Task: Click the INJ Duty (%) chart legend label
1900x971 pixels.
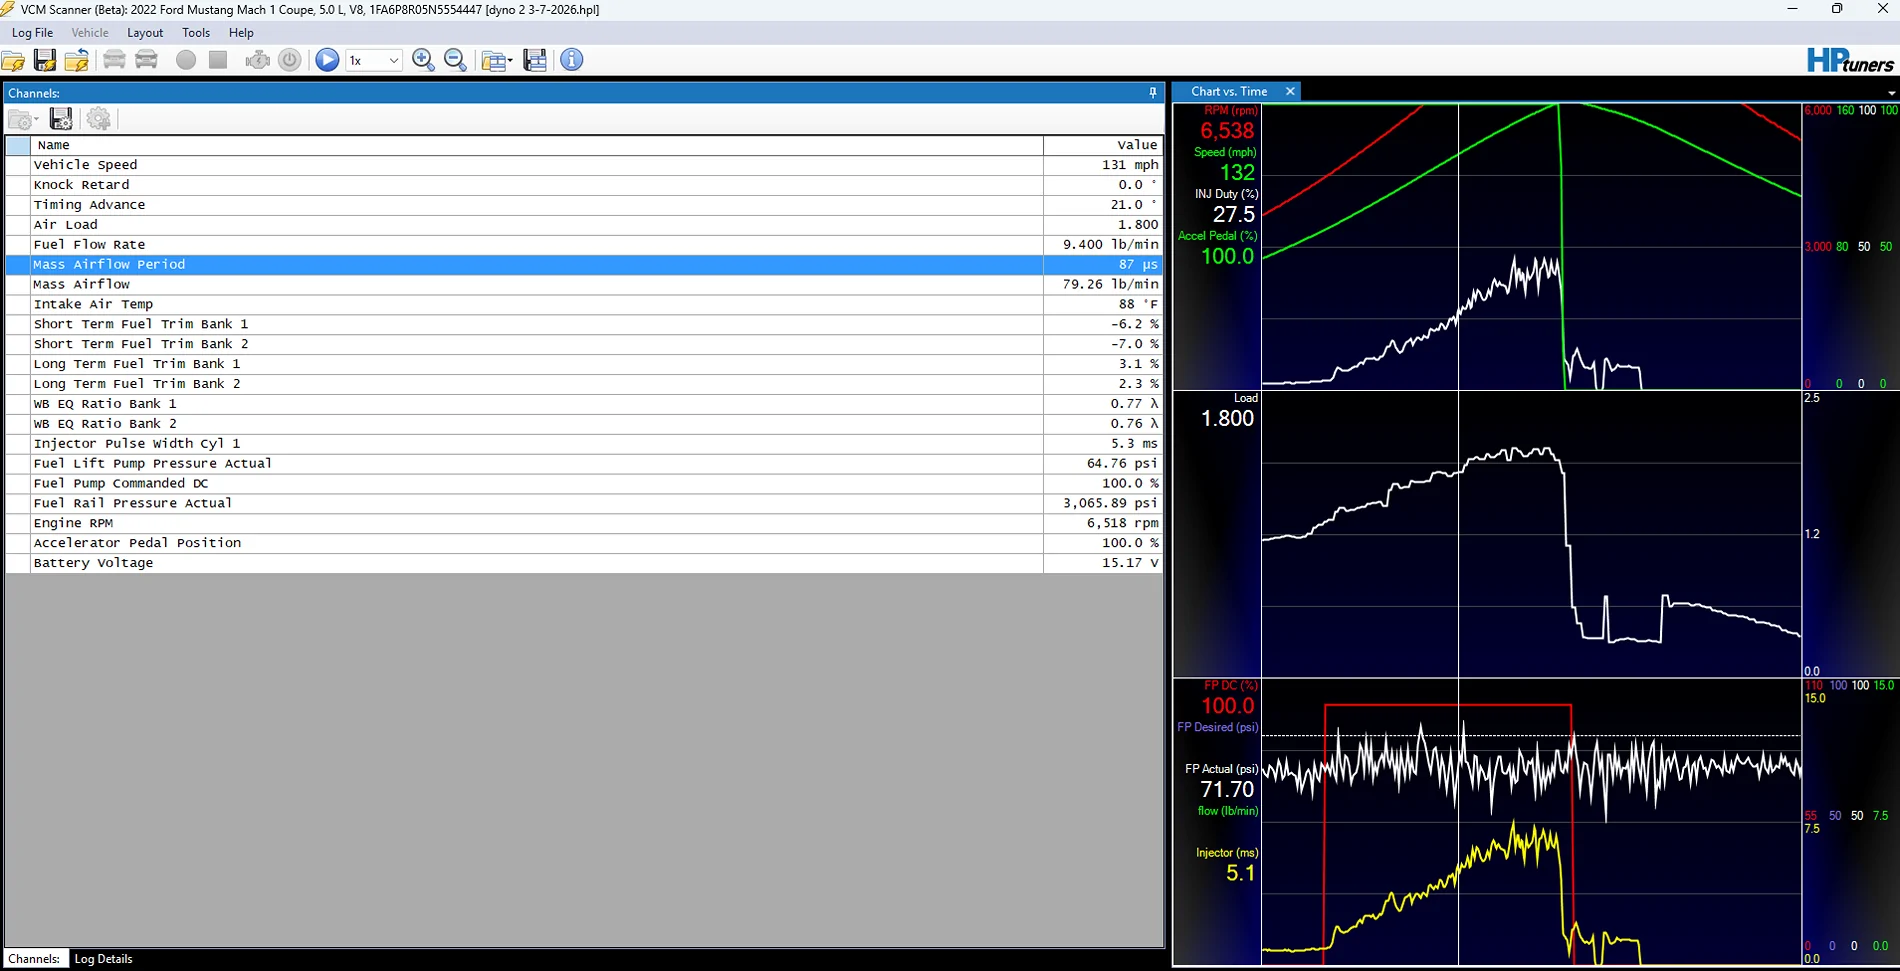Action: click(x=1227, y=194)
